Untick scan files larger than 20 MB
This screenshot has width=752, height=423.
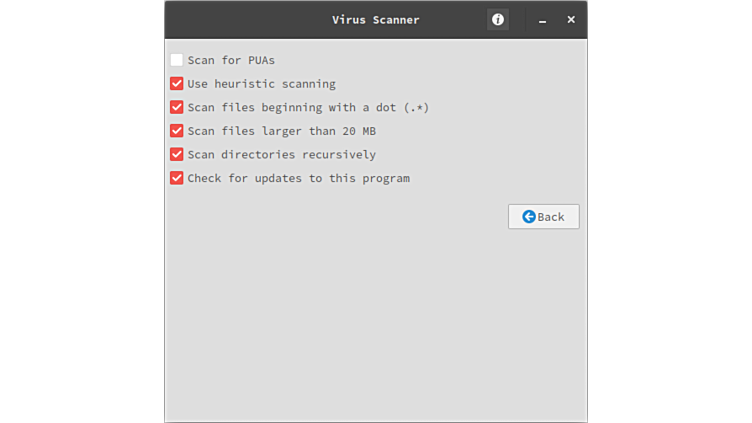[177, 131]
